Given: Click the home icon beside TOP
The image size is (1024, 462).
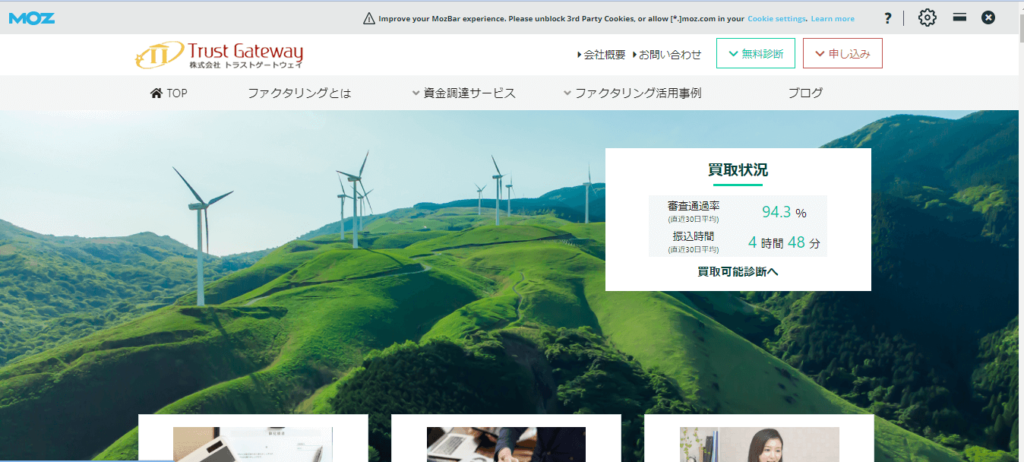Looking at the screenshot, I should pyautogui.click(x=156, y=93).
